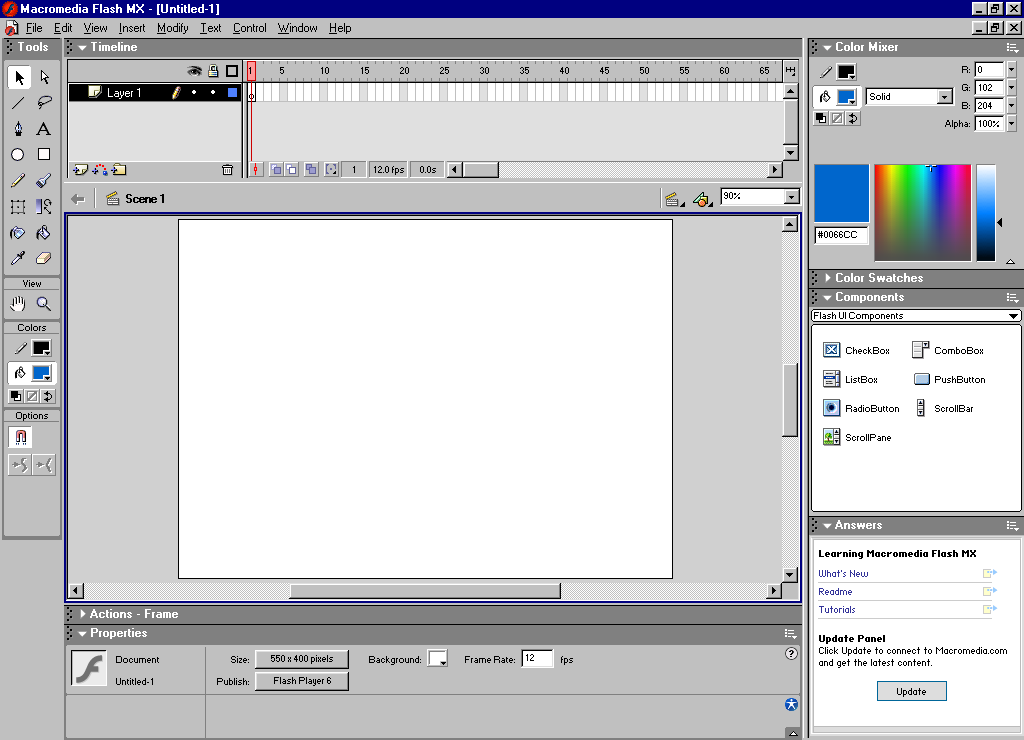Collapse the Components panel
Screen dimensions: 1024x740
point(827,297)
